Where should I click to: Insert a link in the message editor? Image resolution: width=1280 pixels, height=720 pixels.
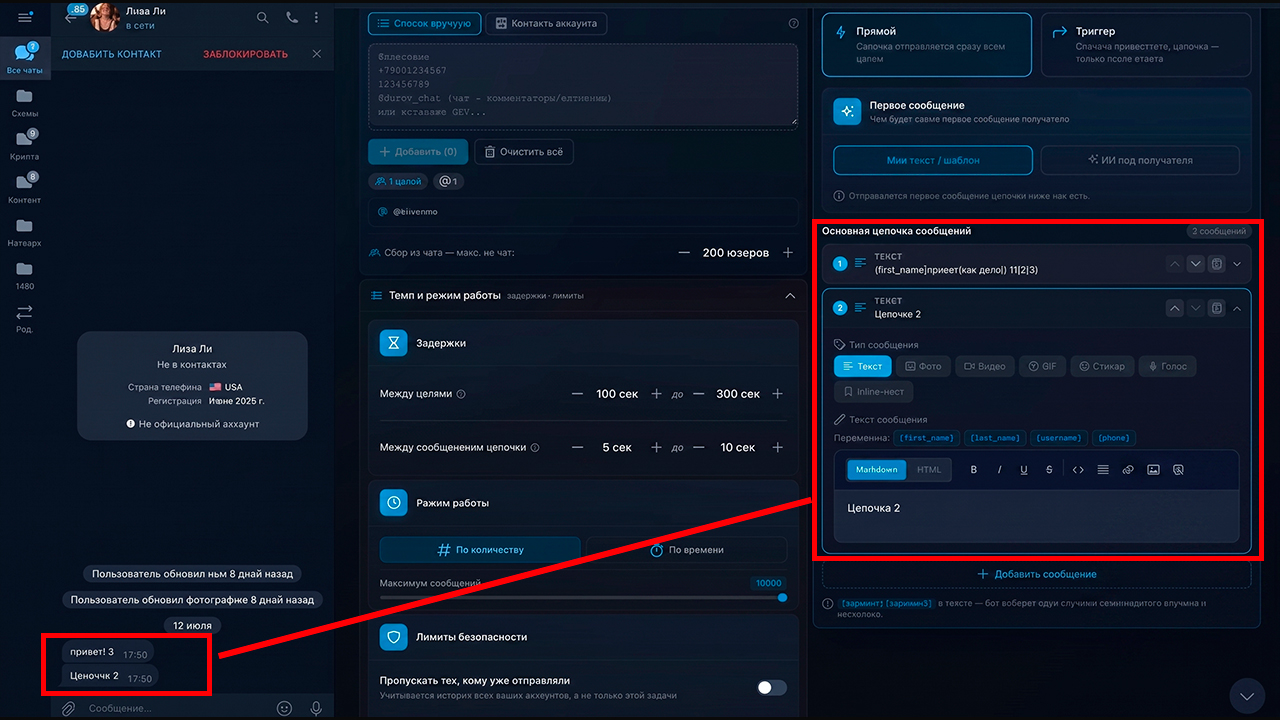point(1128,470)
